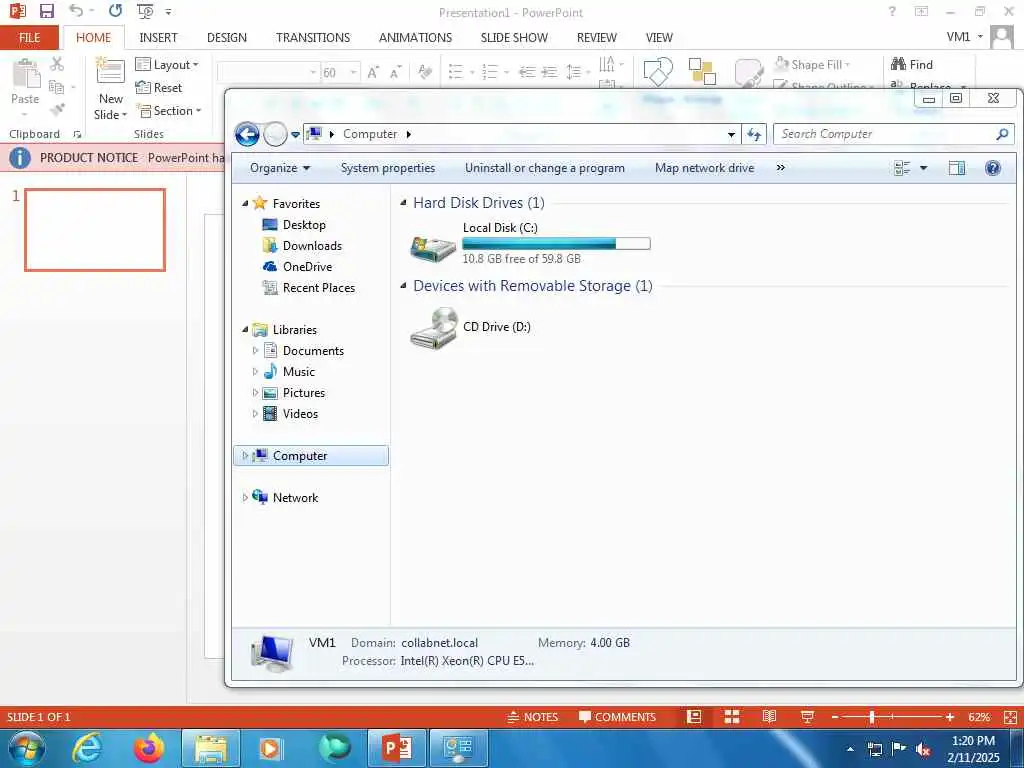1024x768 pixels.
Task: Toggle the NOTES pane in status bar
Action: (x=532, y=717)
